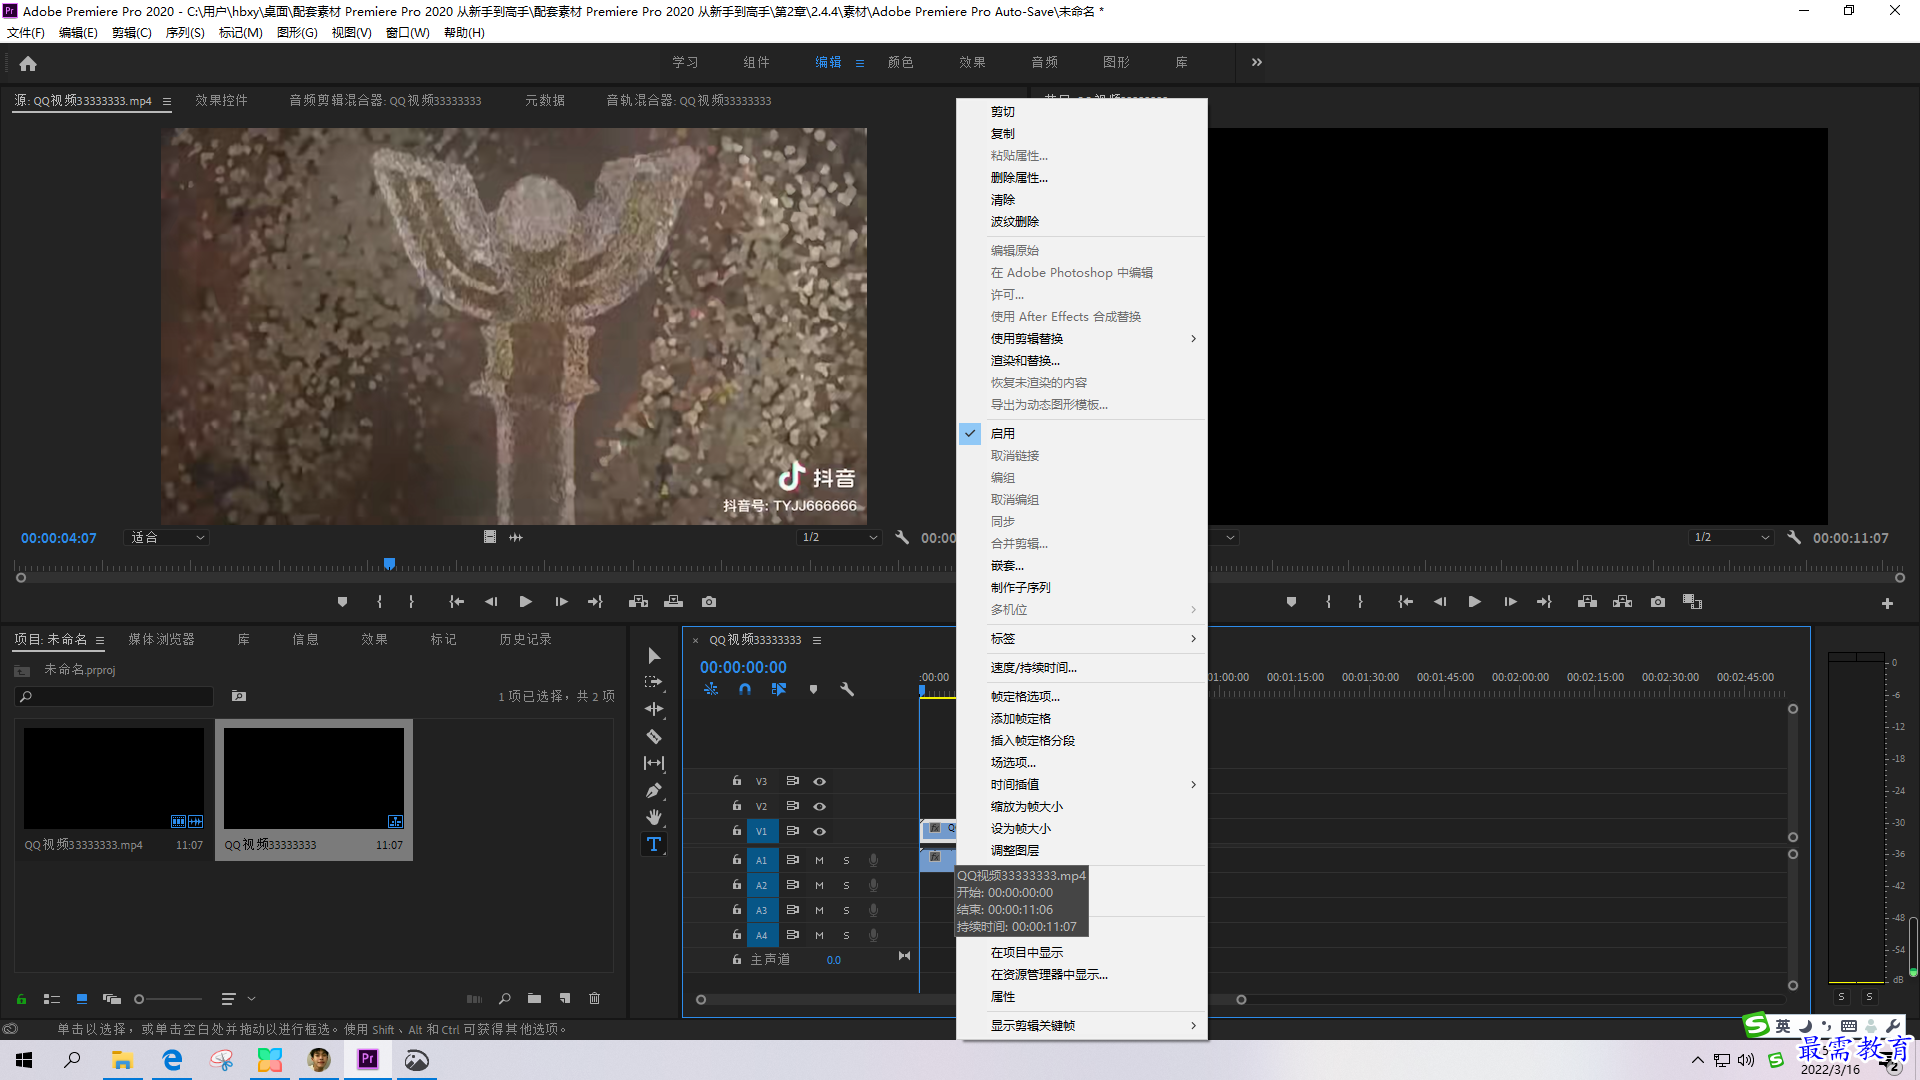Open Program monitor 1/2 resolution dropdown
This screenshot has width=1920, height=1080.
point(1732,537)
